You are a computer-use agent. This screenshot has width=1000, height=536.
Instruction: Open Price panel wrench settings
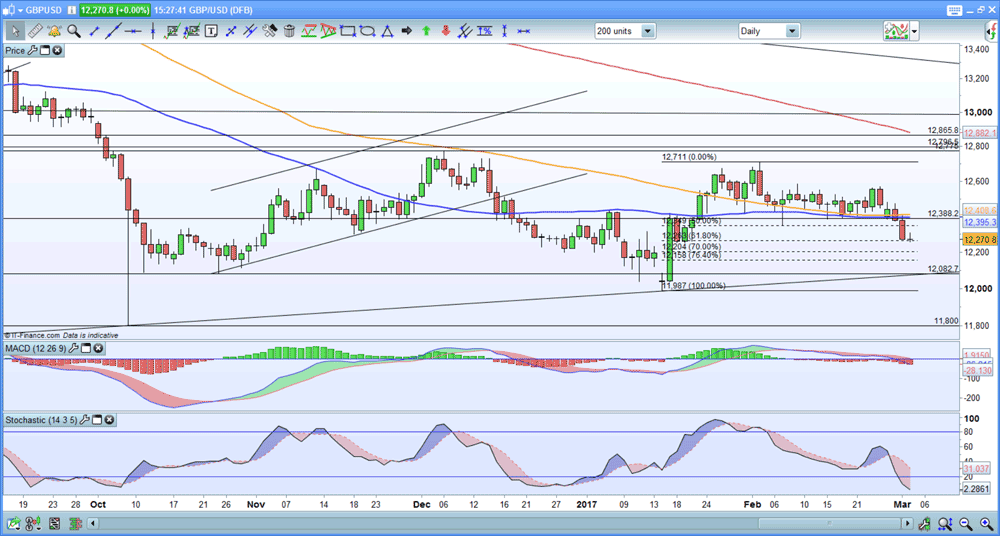34,50
